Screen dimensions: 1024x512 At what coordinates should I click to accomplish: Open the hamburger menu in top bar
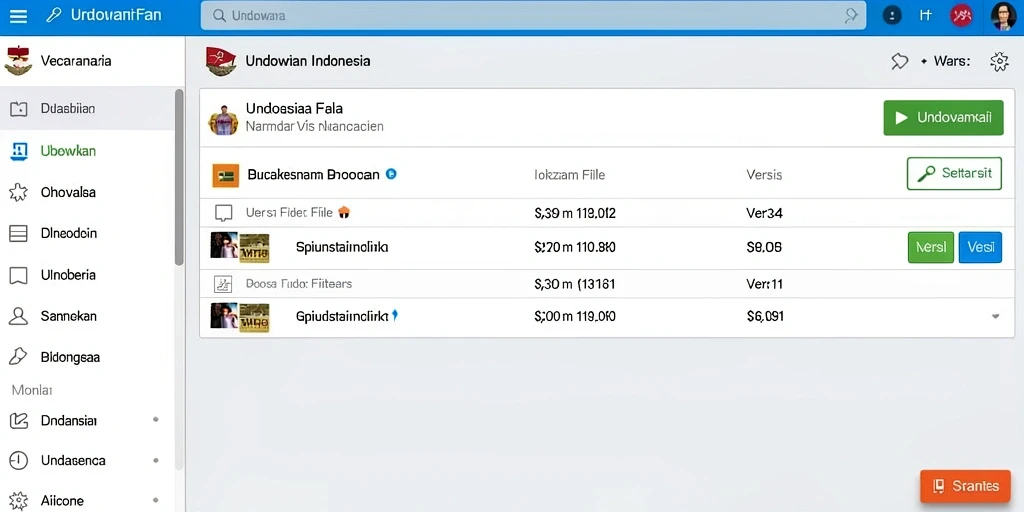[x=18, y=16]
